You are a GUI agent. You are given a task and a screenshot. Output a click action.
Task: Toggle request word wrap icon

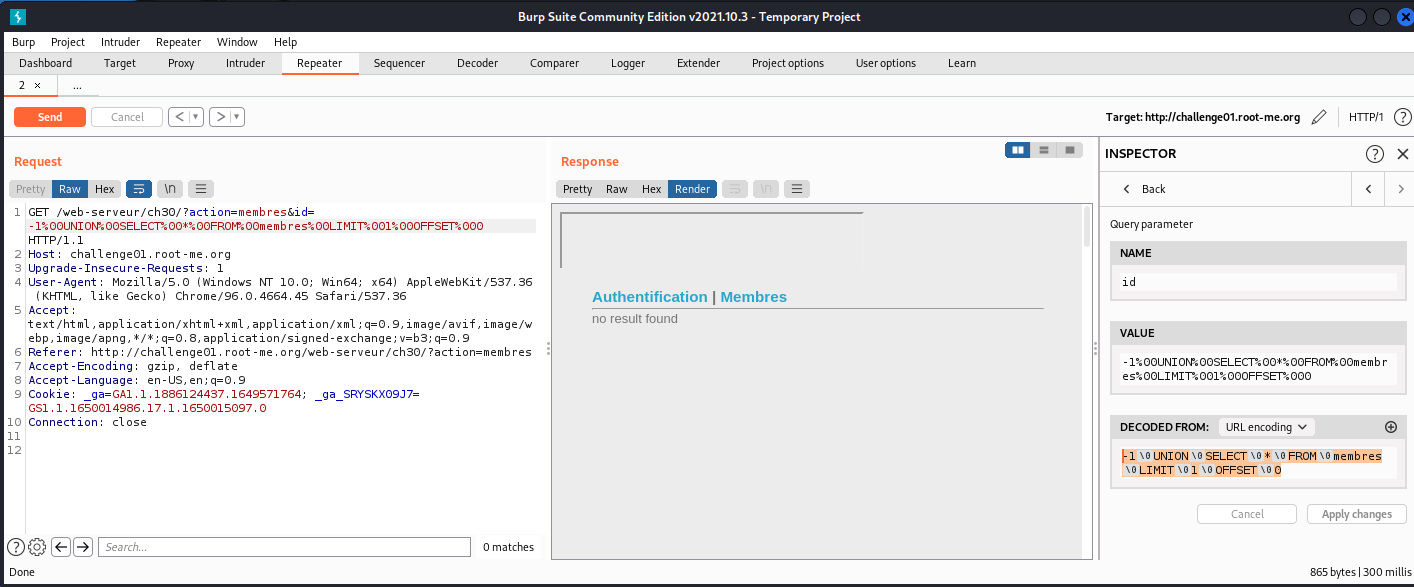[x=139, y=189]
